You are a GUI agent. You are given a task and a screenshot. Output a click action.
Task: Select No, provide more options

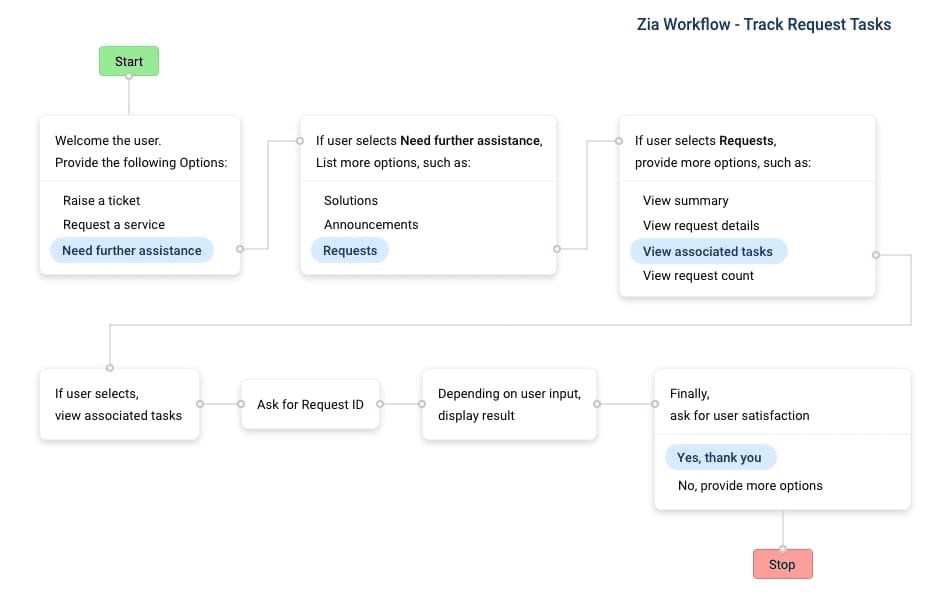pos(750,485)
